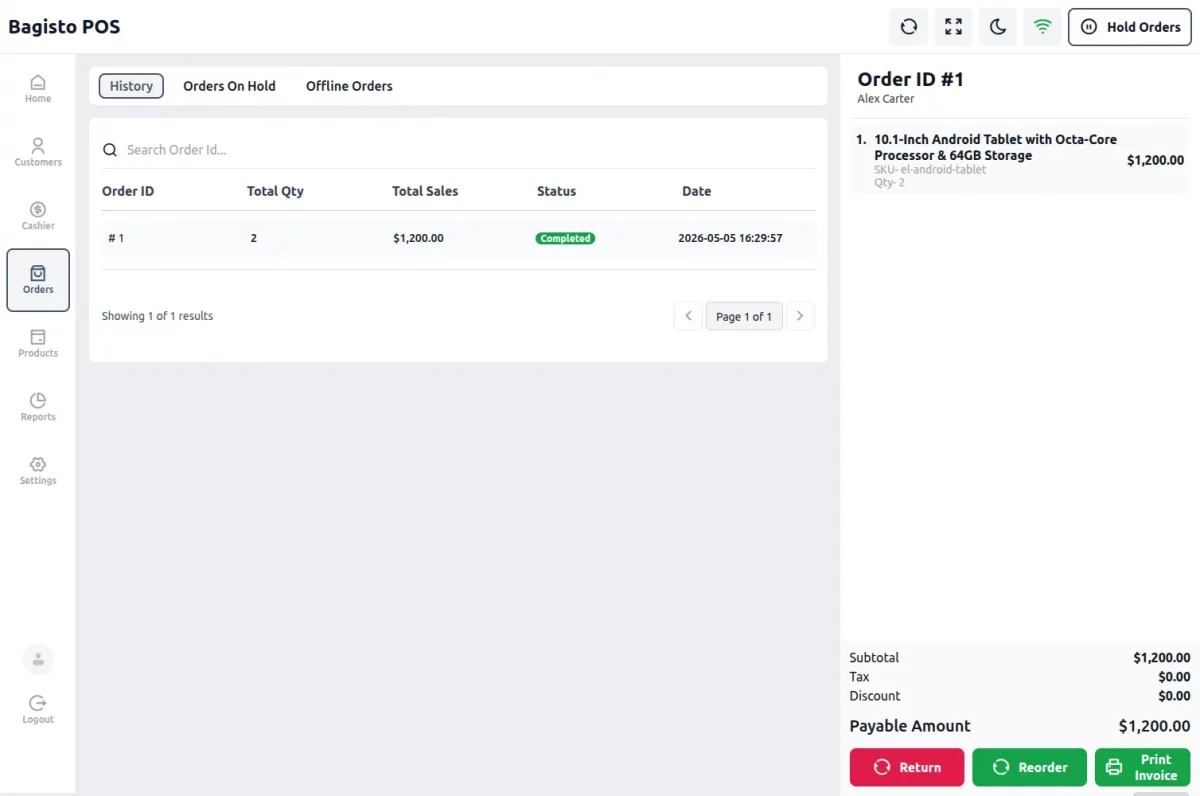Click the Discount label
Screen dimensions: 1200x796
point(875,696)
